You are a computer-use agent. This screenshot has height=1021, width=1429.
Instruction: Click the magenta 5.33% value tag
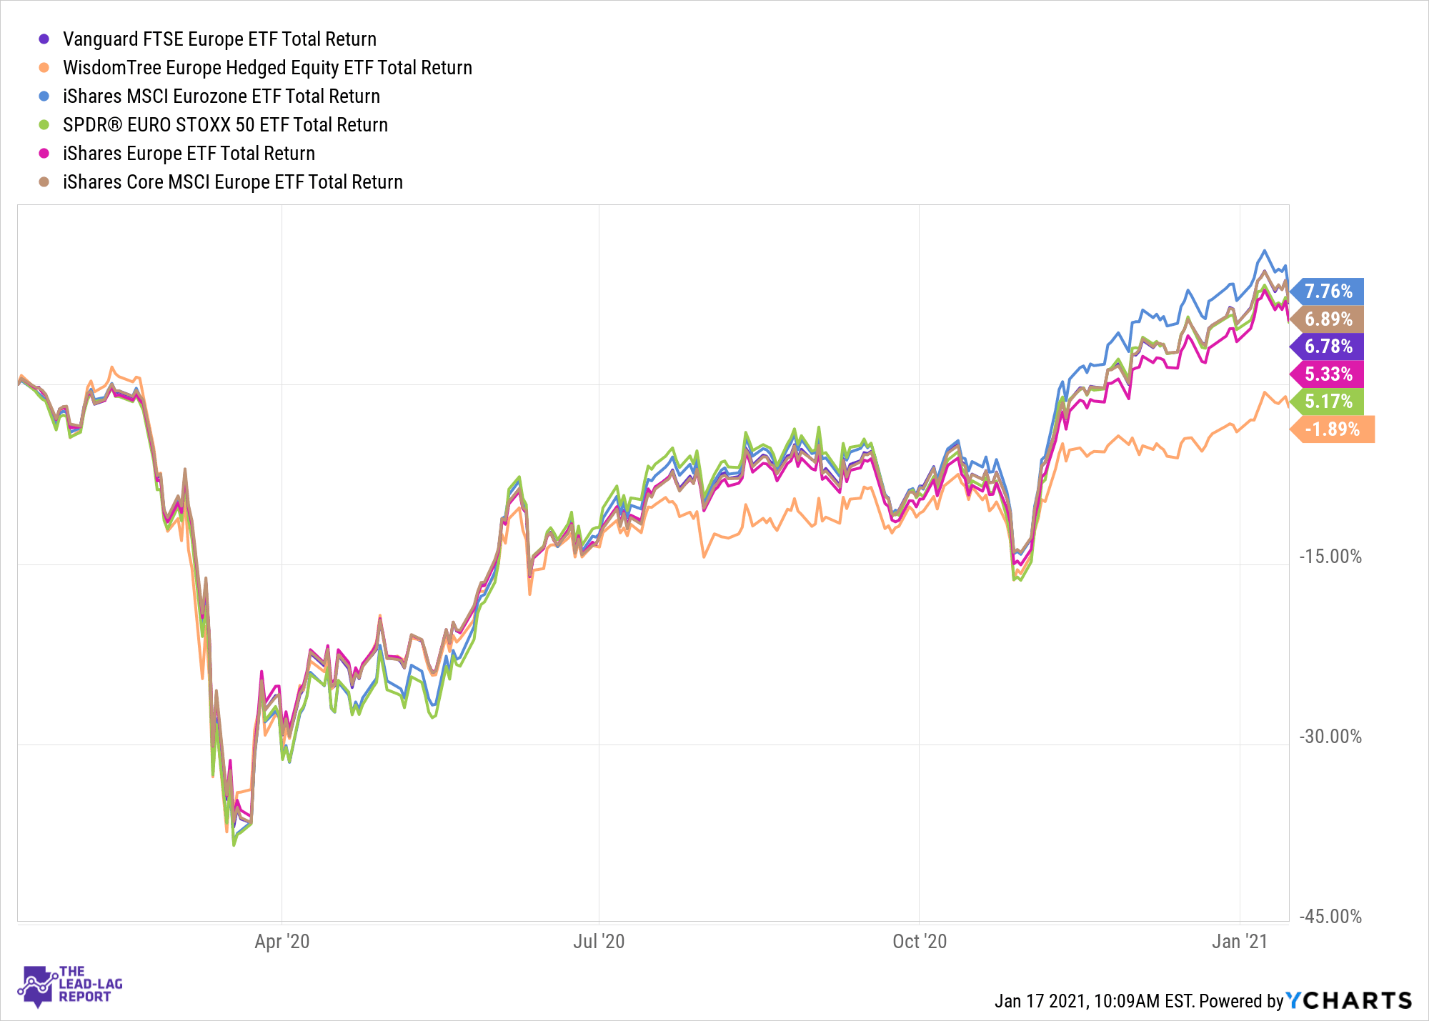[x=1327, y=374]
